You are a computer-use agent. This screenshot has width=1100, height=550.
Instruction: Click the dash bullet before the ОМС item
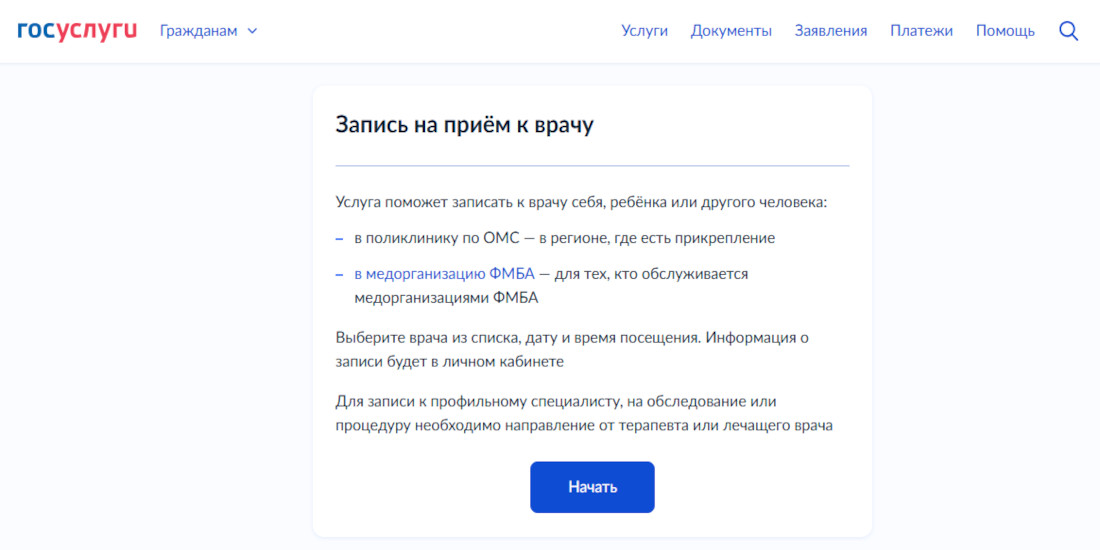tap(339, 238)
